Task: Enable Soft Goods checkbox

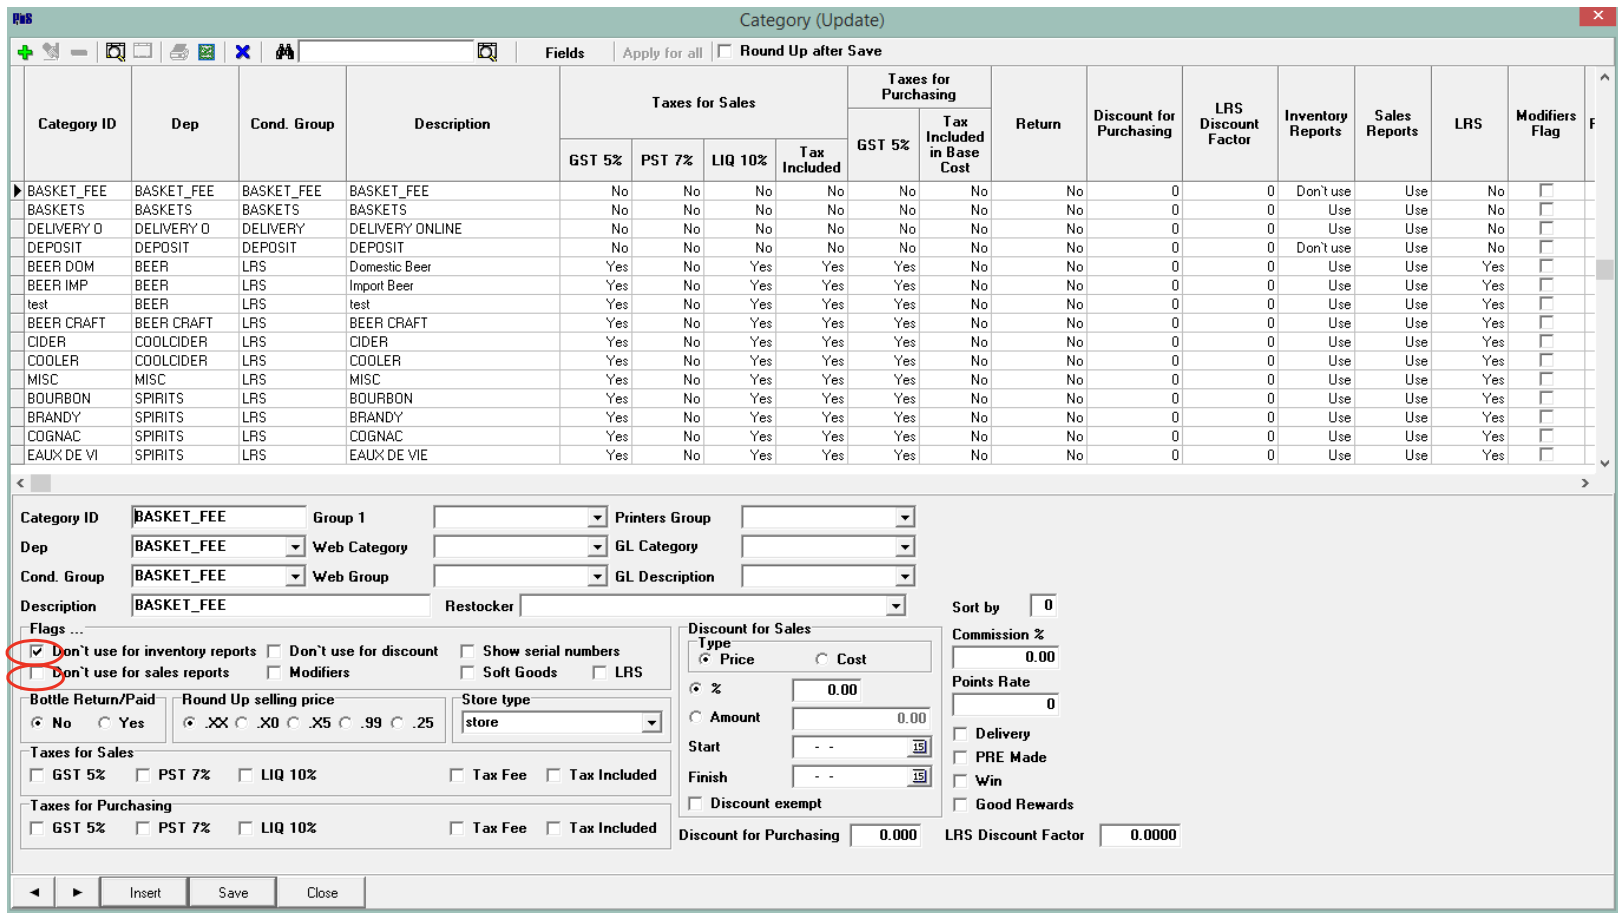Action: 467,673
